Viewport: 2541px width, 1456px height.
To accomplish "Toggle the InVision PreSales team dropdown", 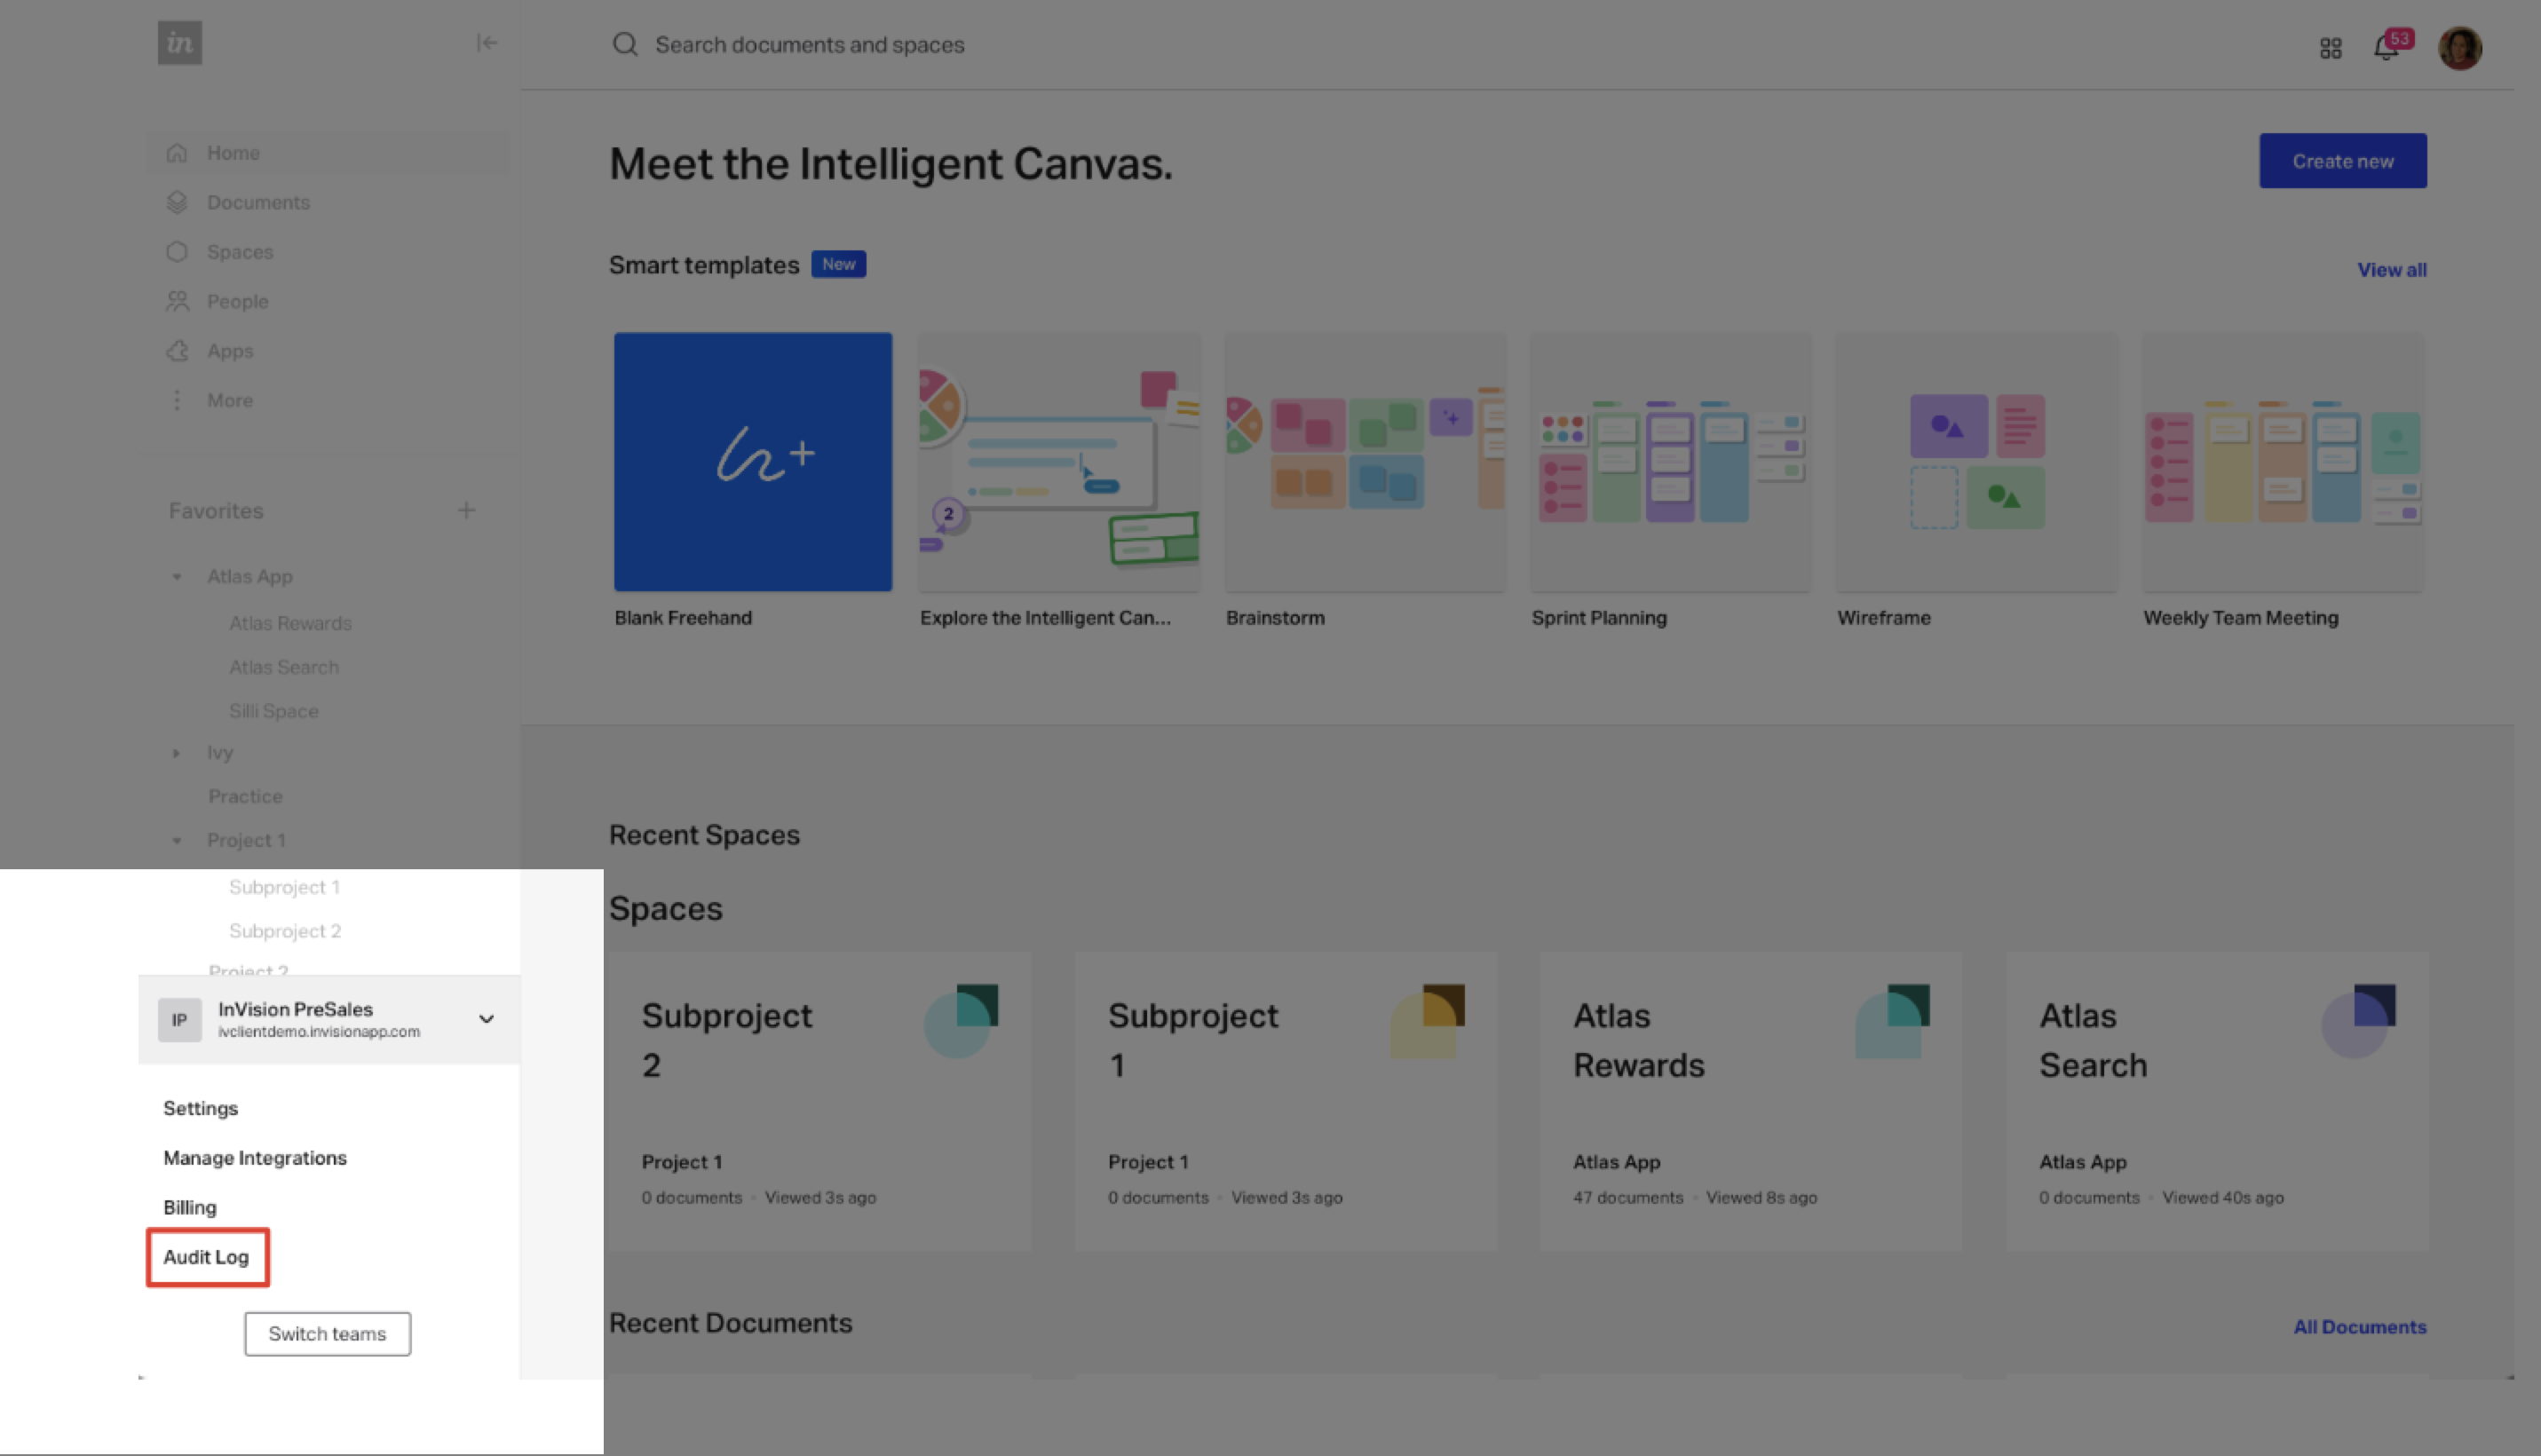I will click(x=486, y=1019).
